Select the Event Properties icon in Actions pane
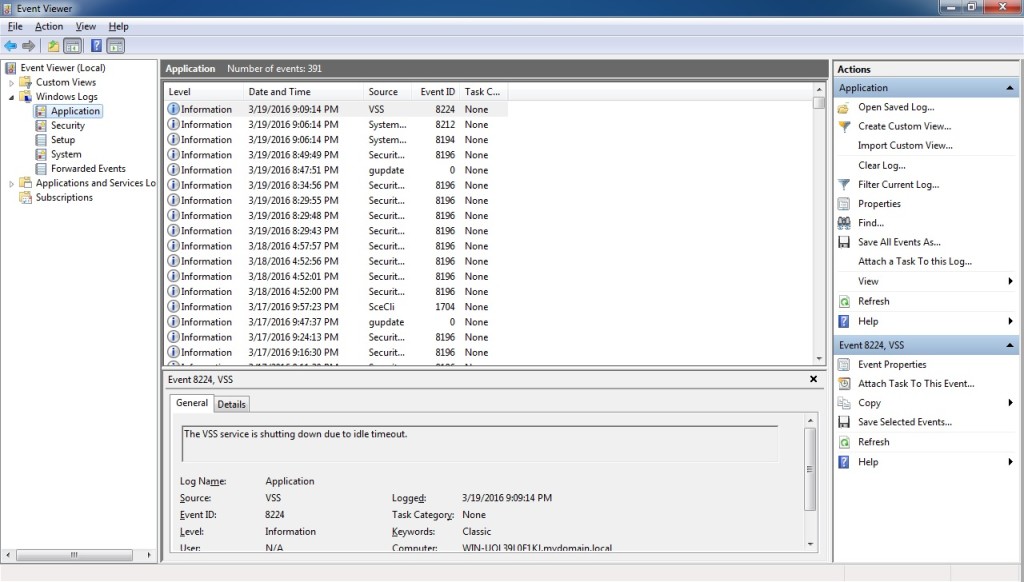Screen dimensions: 1024x582 843,364
